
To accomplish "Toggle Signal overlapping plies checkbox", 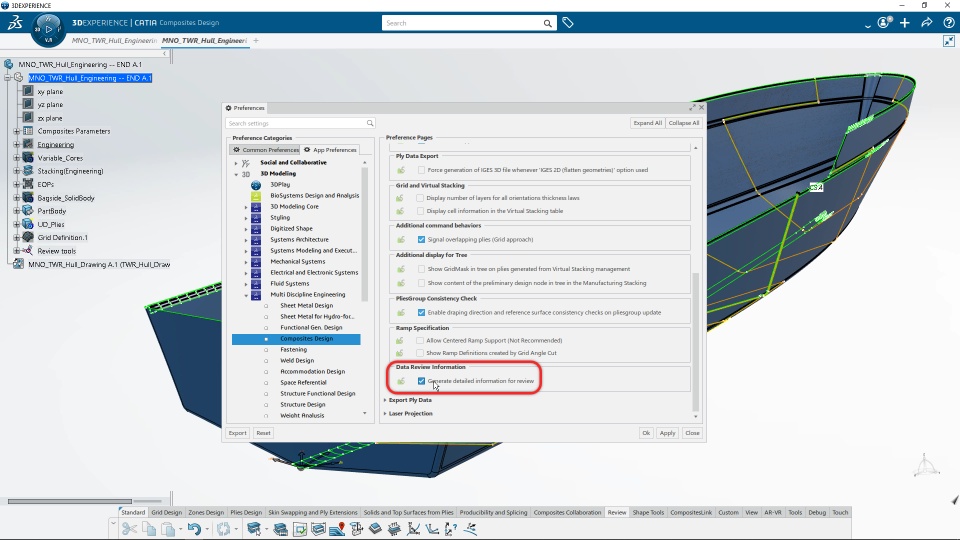I will [421, 239].
